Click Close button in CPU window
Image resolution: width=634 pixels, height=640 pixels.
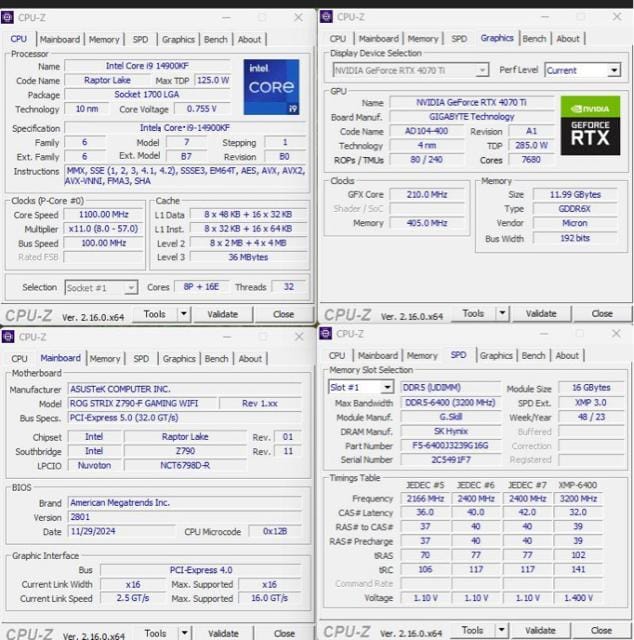[x=283, y=314]
